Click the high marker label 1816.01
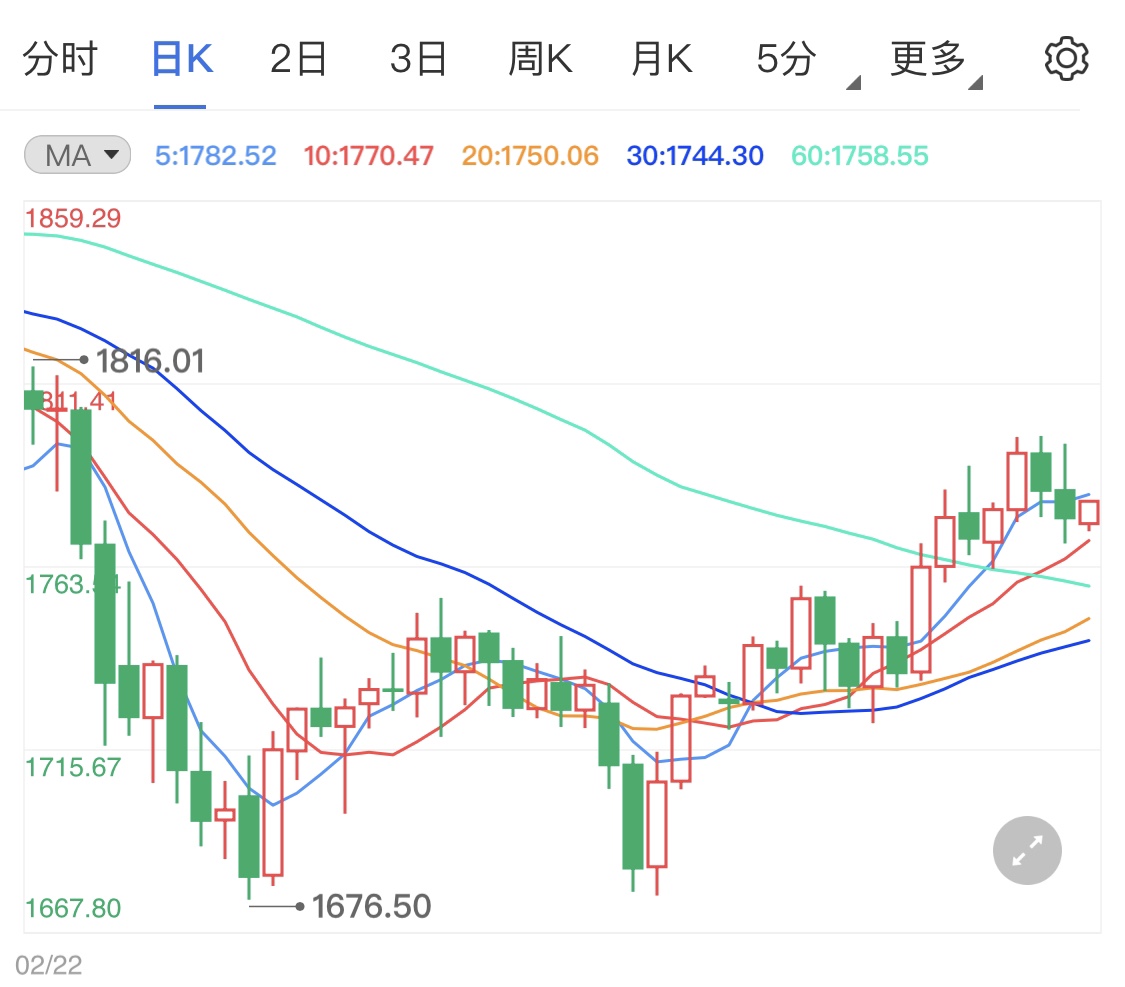Screen dimensions: 1125x987 [151, 361]
